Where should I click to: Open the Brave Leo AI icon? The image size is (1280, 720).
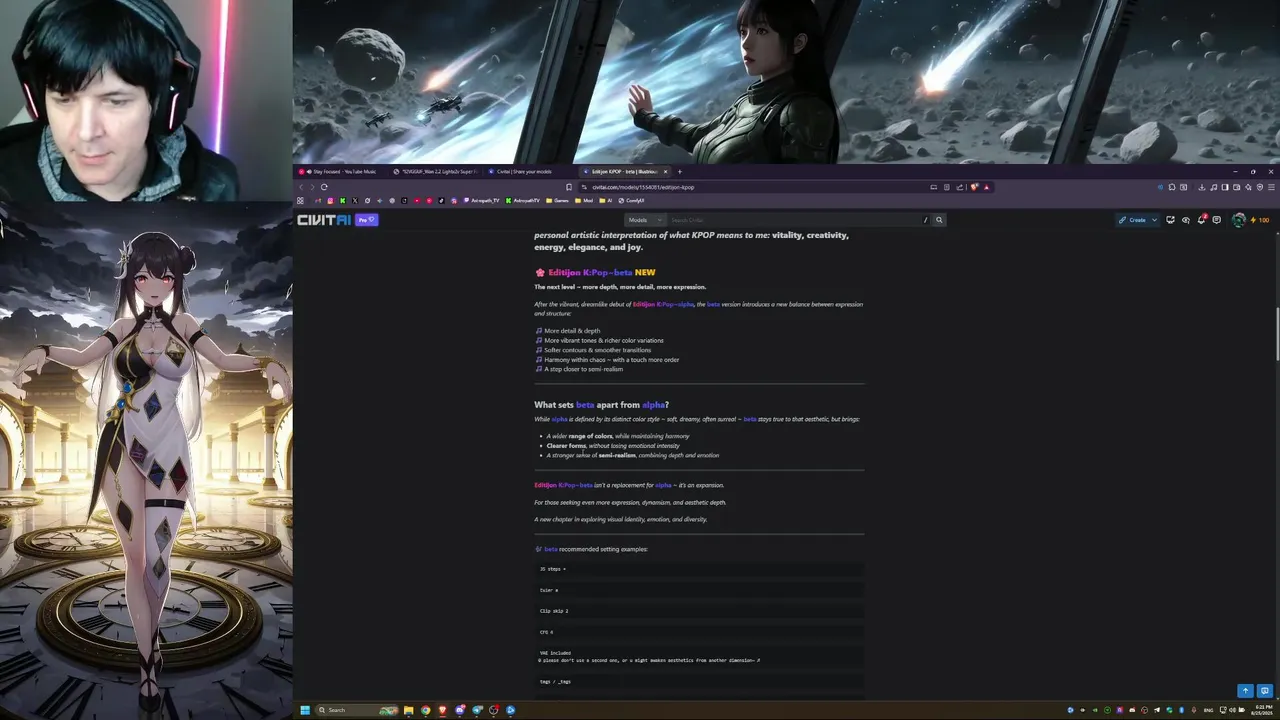tap(1248, 187)
